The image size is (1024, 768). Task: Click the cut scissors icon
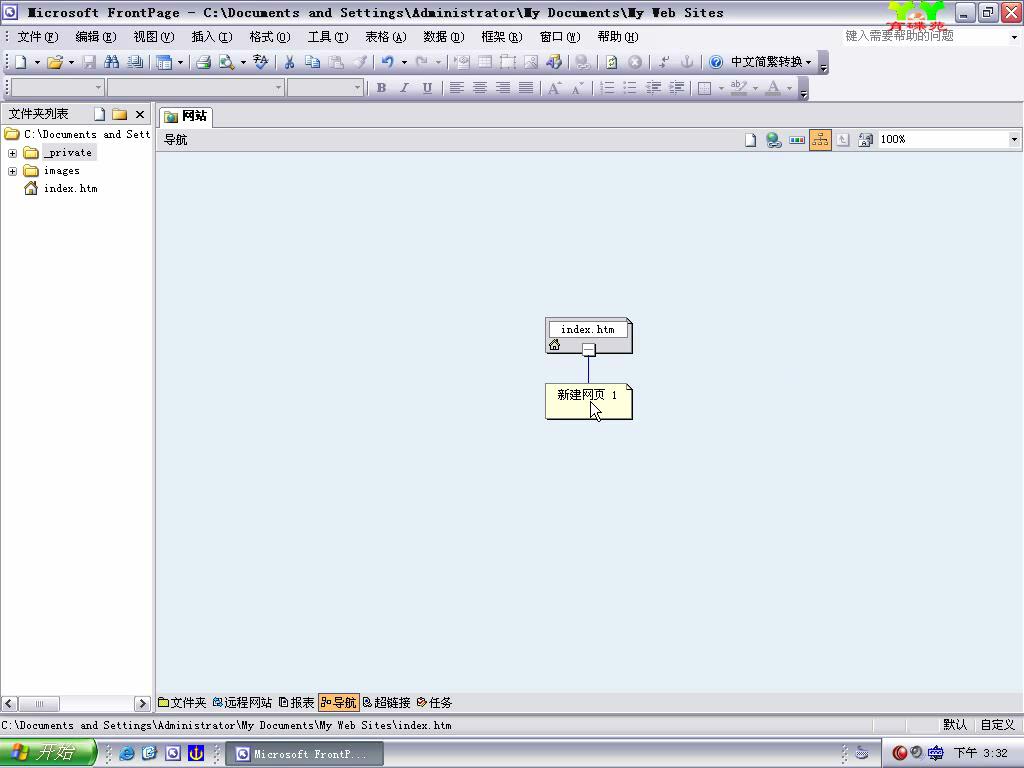(289, 62)
